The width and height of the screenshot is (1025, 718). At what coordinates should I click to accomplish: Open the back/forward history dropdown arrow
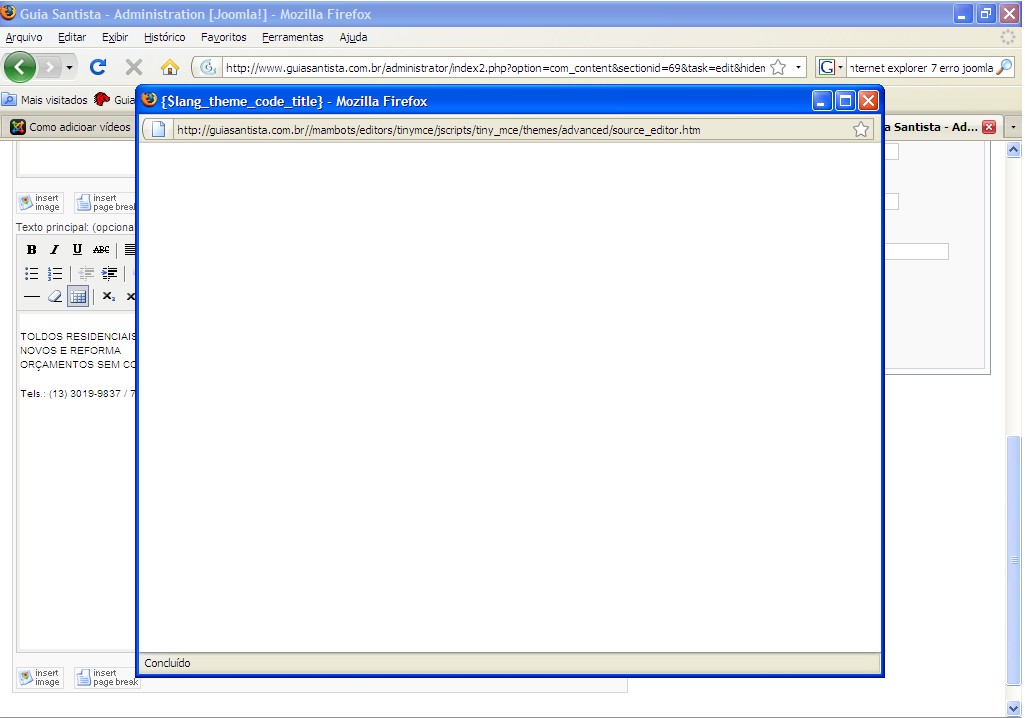click(69, 67)
